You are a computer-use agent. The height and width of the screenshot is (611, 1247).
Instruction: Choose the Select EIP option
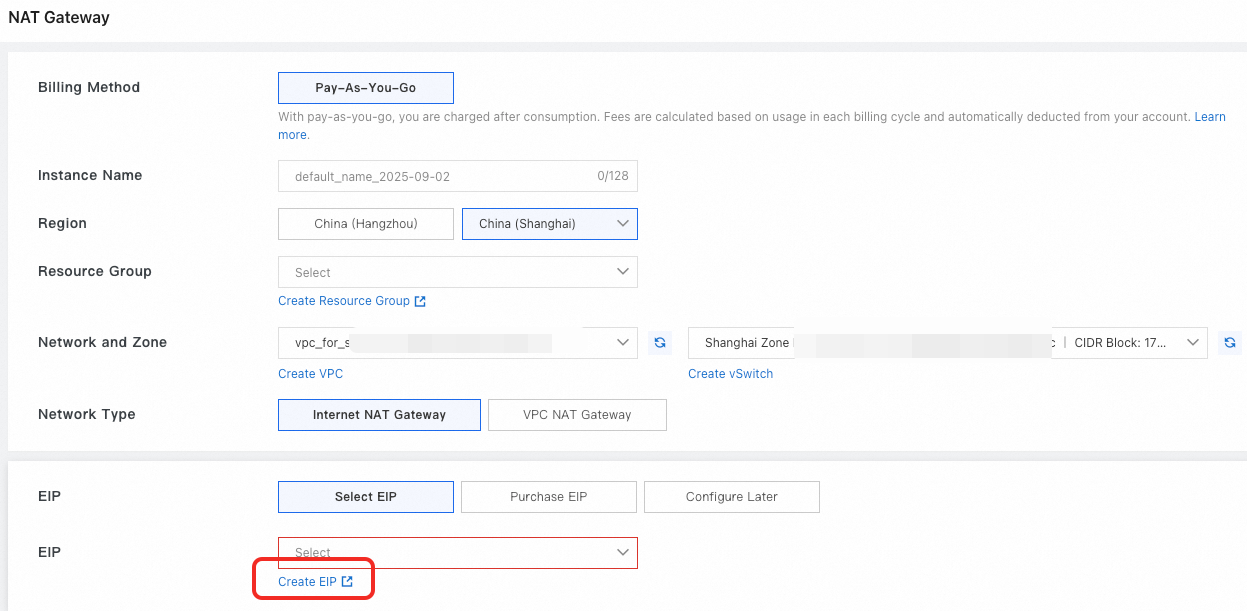pyautogui.click(x=365, y=497)
